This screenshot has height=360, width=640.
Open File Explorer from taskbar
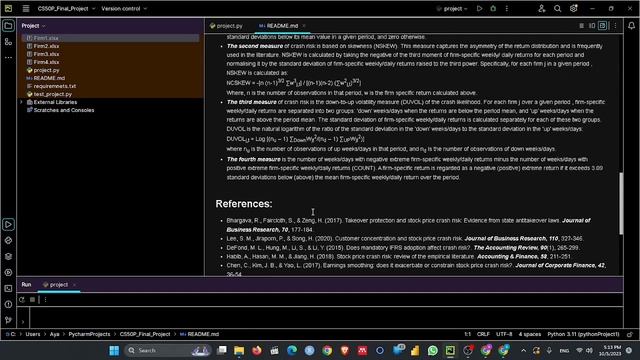pos(239,350)
